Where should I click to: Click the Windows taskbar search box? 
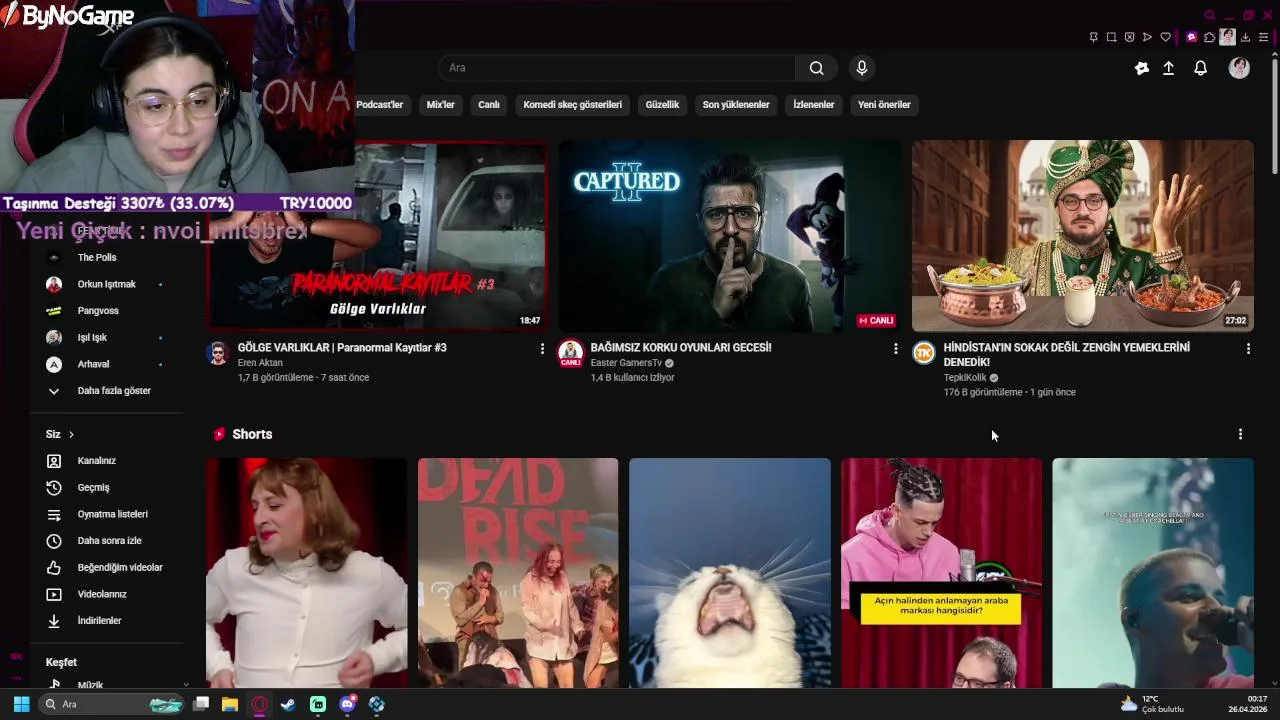click(x=111, y=704)
